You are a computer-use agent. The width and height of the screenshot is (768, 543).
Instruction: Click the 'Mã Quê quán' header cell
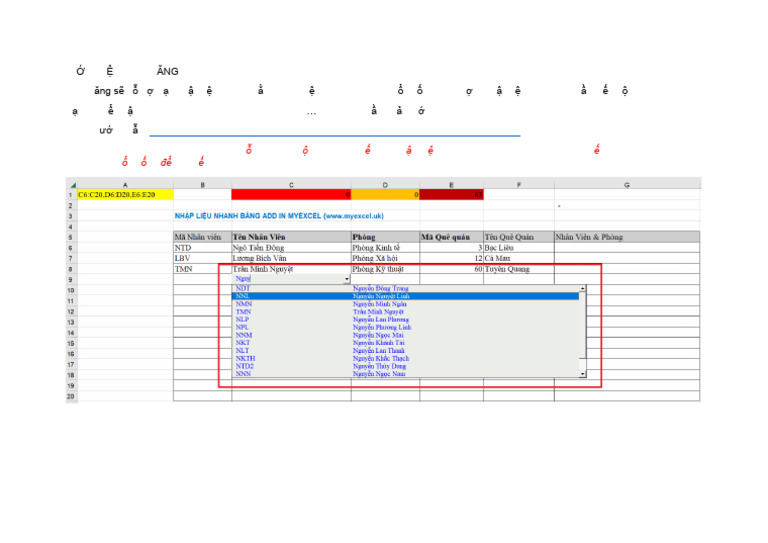point(452,237)
